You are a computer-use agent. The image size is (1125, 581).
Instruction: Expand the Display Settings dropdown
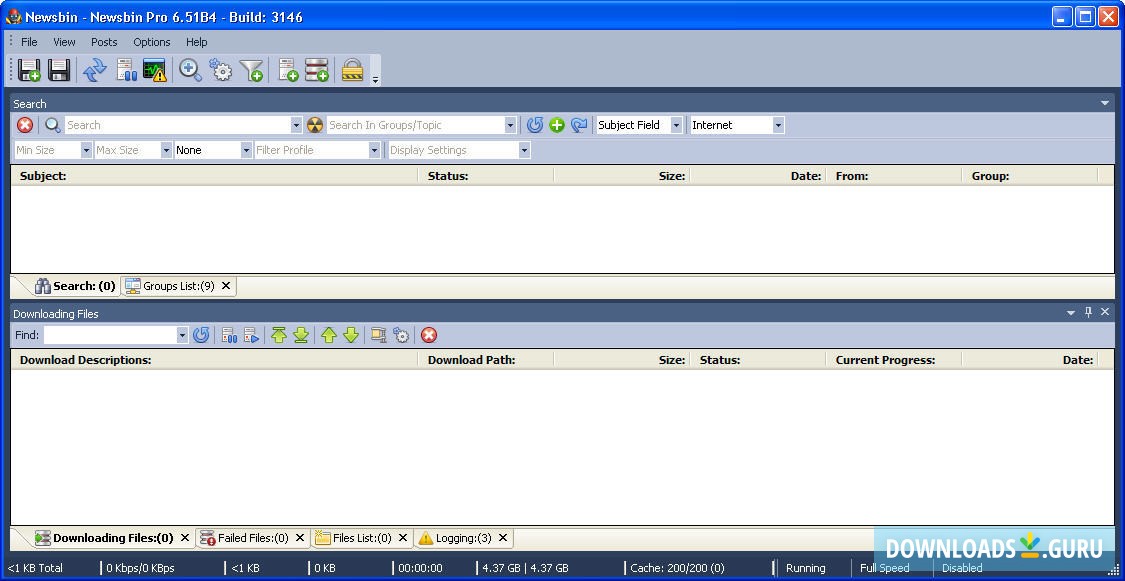coord(523,150)
